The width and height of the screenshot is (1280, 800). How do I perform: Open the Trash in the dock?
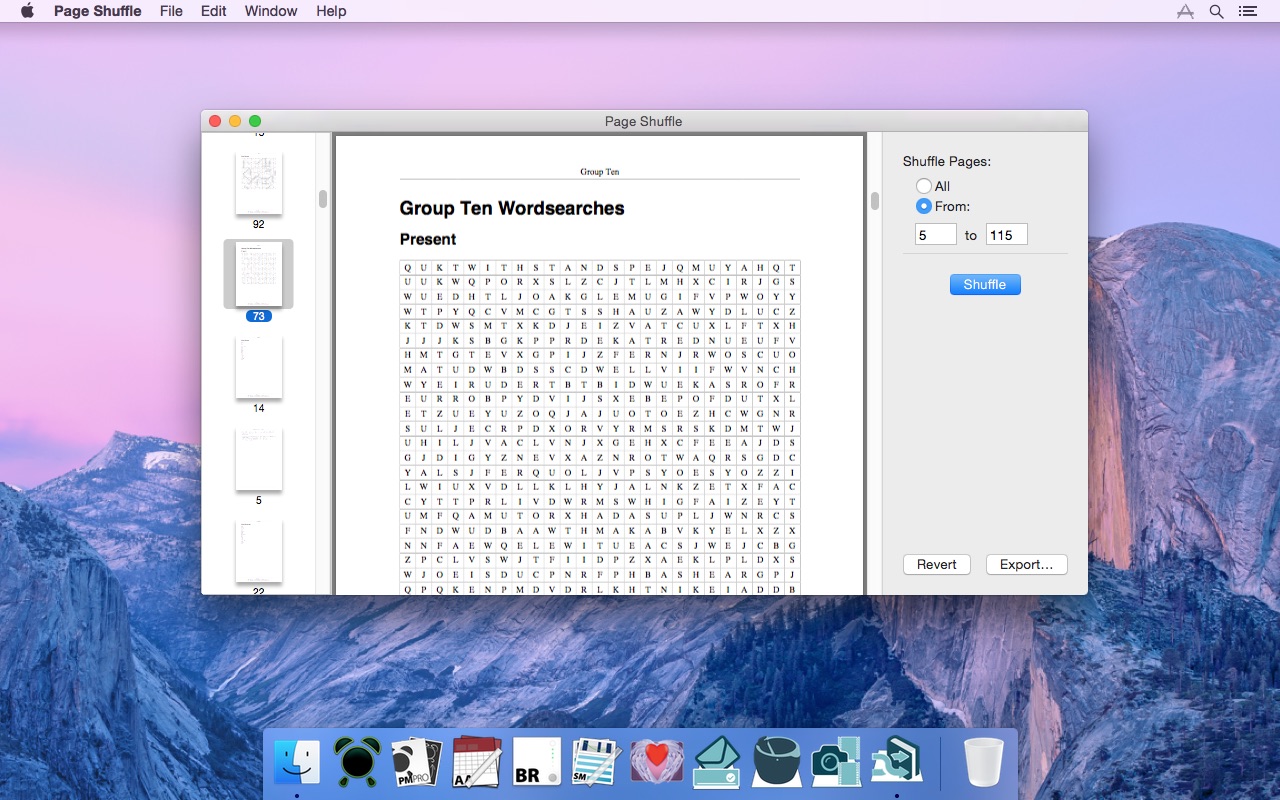pyautogui.click(x=984, y=762)
